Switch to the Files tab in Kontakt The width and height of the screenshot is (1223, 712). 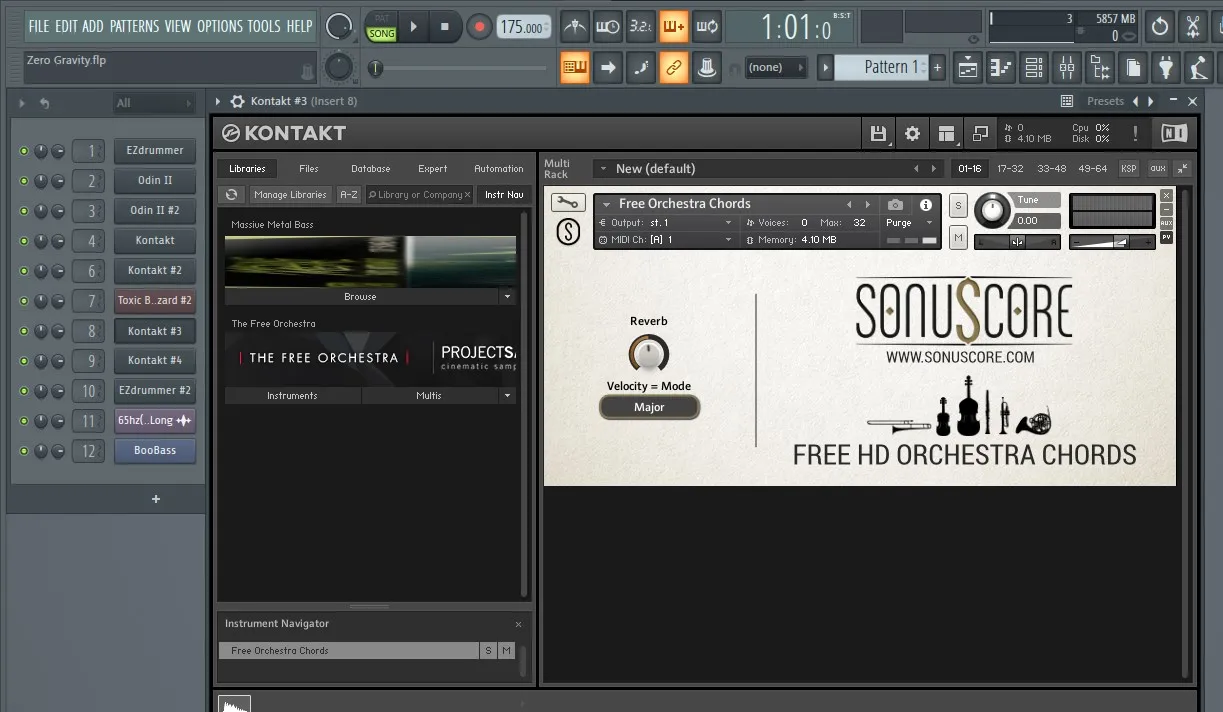coord(309,169)
